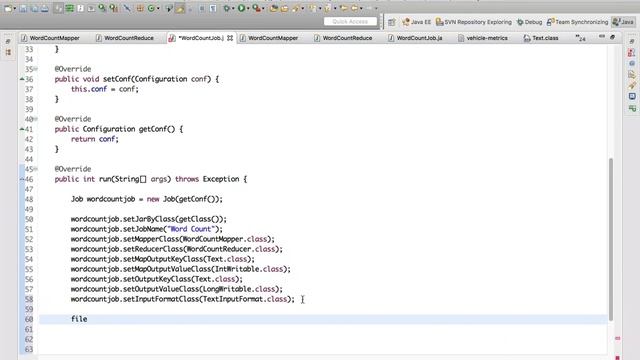The width and height of the screenshot is (640, 360).
Task: Click override marker on line 36
Action: [x=22, y=79]
